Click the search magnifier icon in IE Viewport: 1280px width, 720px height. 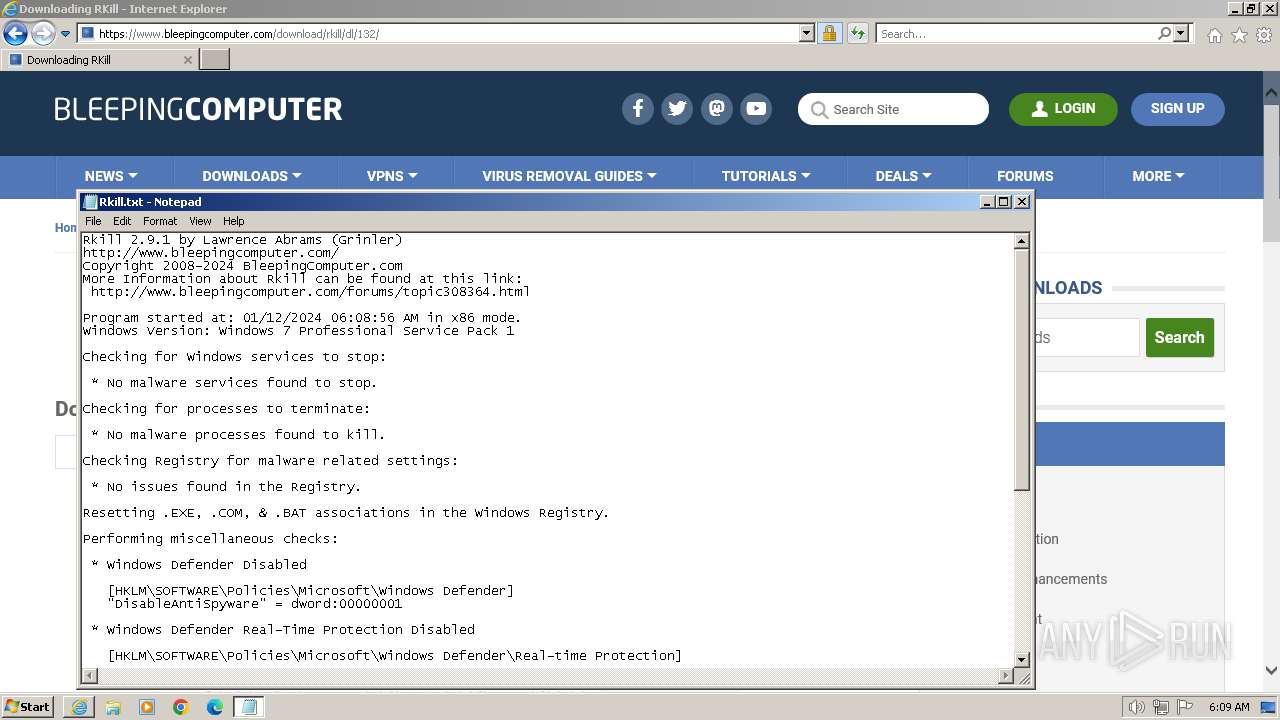pos(1164,34)
